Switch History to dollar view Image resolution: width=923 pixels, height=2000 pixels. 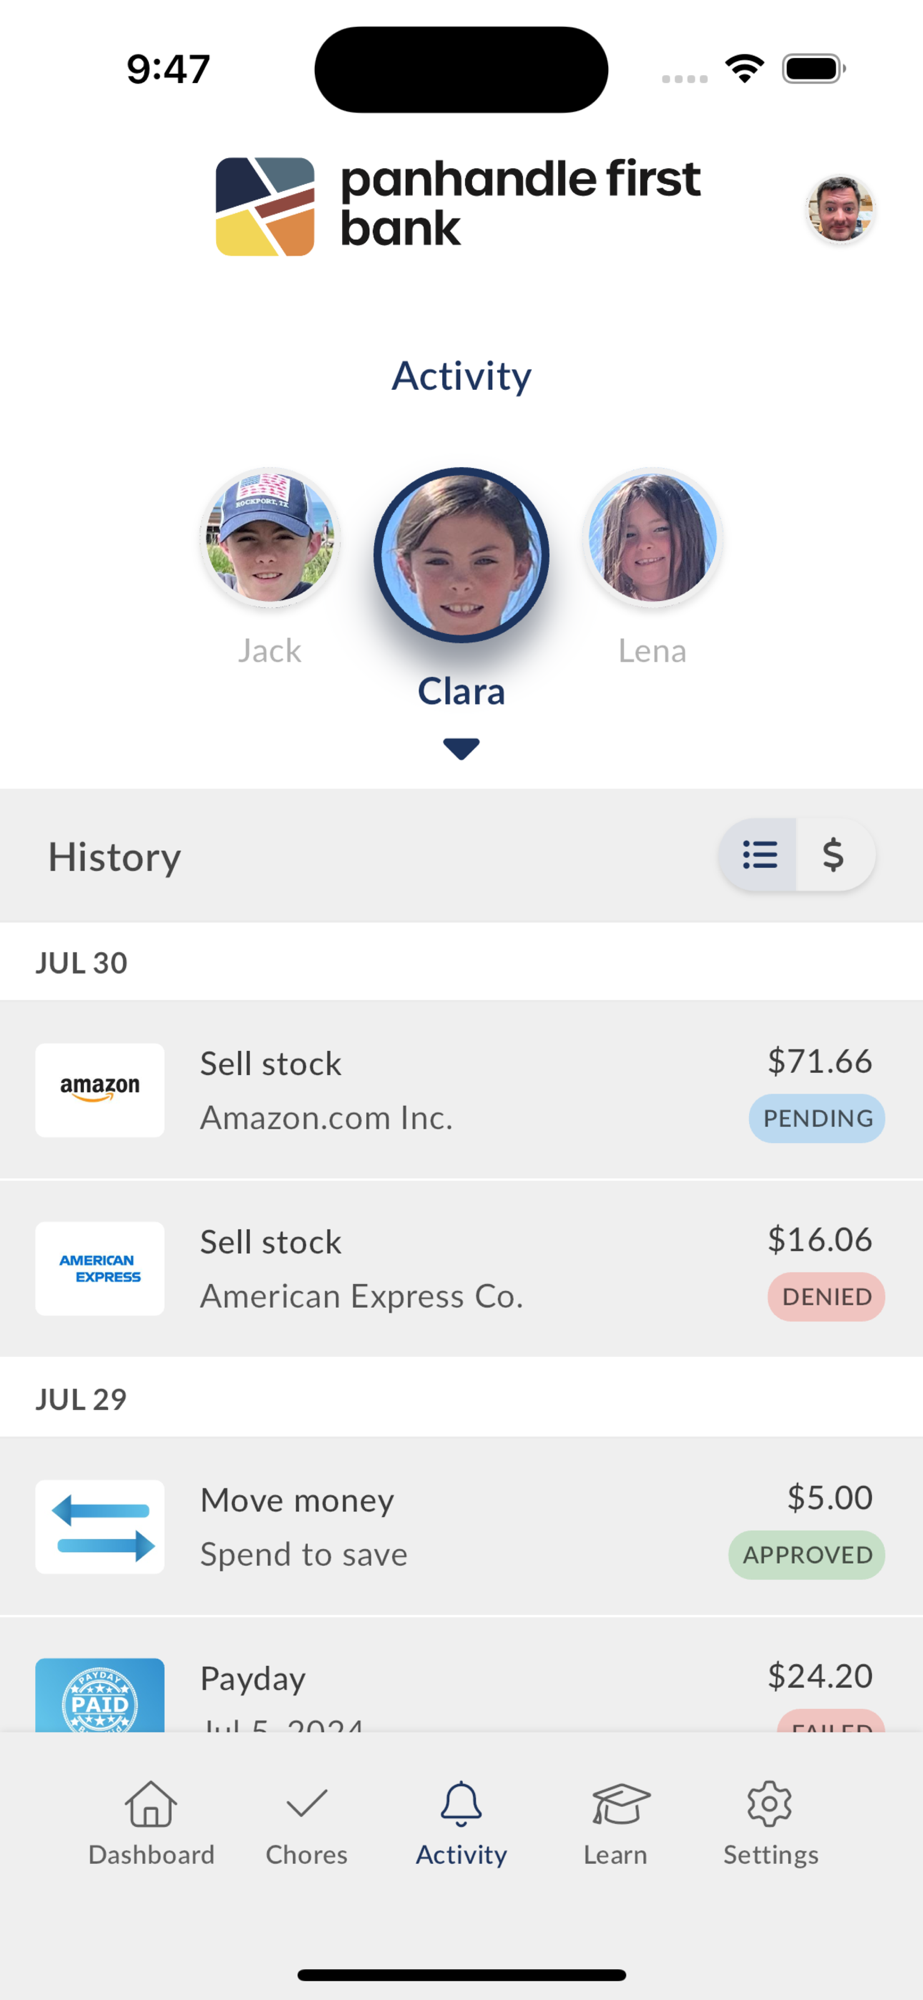(x=834, y=855)
